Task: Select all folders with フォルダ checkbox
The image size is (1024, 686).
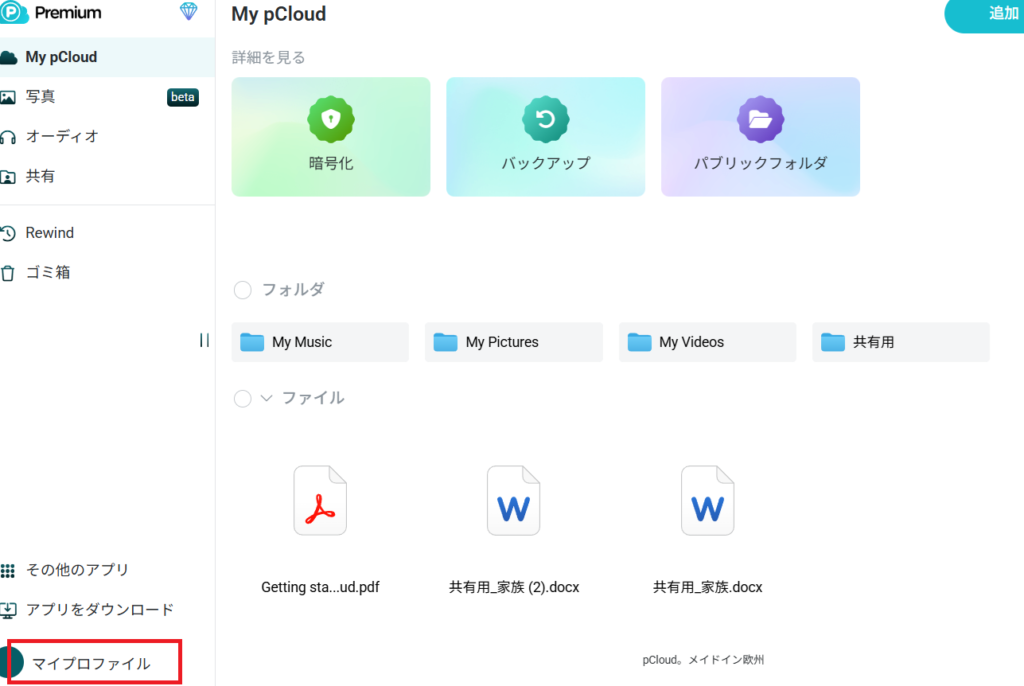Action: (x=242, y=290)
